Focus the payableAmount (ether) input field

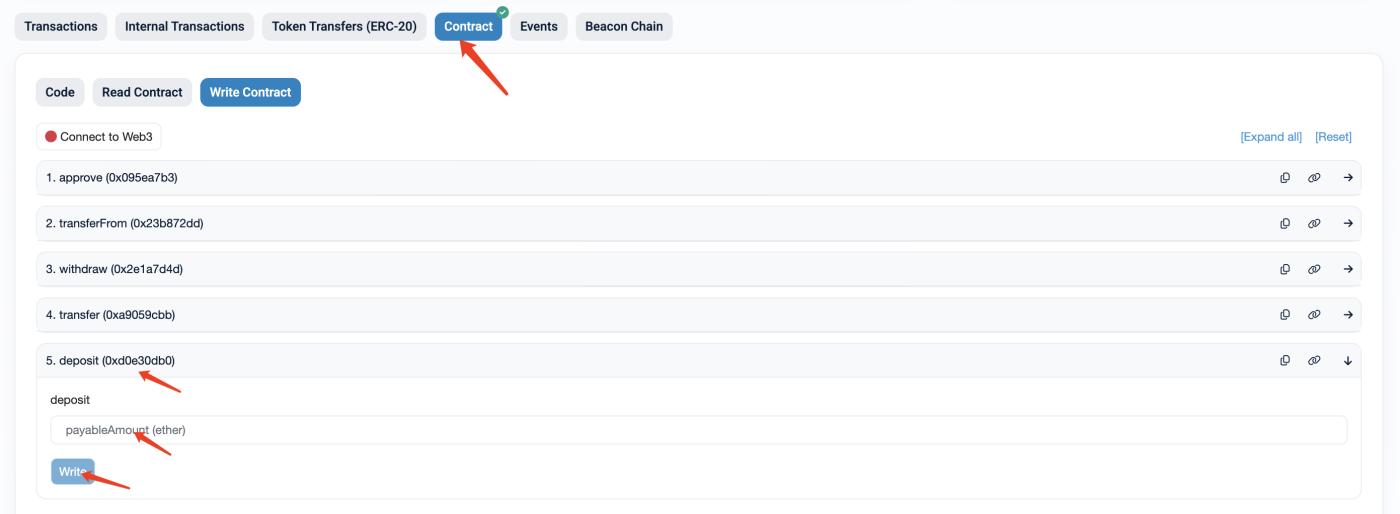(698, 430)
